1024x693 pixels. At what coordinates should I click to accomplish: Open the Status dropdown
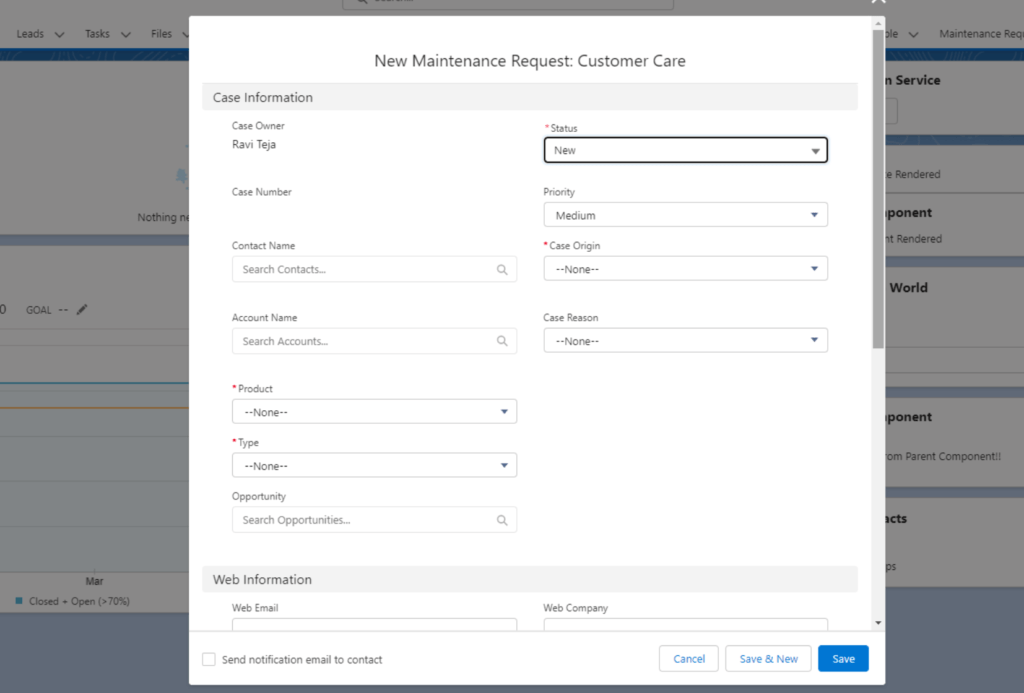pos(685,150)
